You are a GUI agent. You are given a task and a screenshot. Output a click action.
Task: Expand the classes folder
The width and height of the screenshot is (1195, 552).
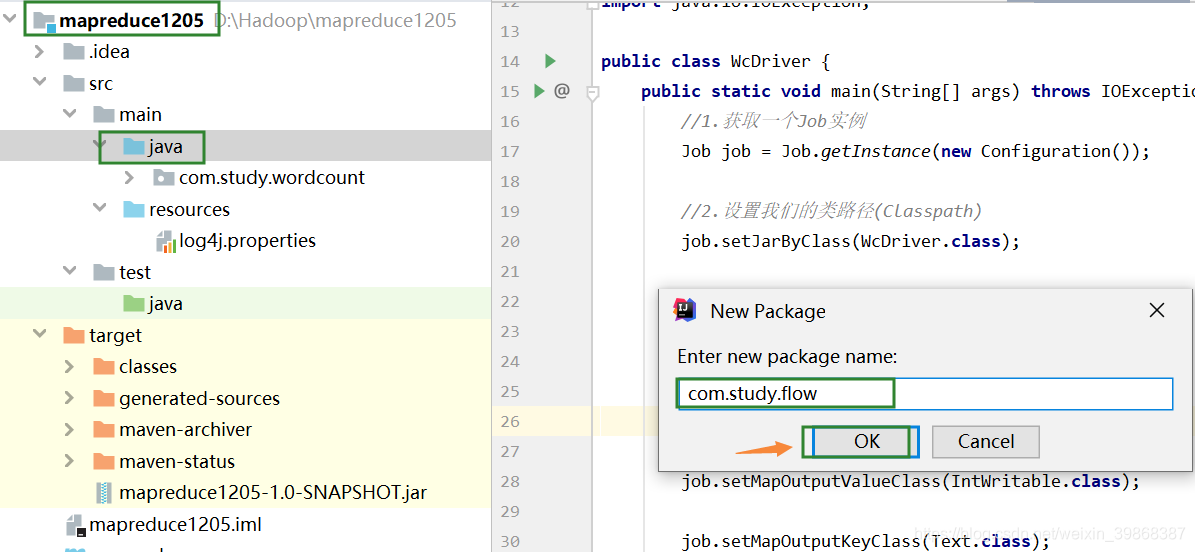pyautogui.click(x=69, y=367)
